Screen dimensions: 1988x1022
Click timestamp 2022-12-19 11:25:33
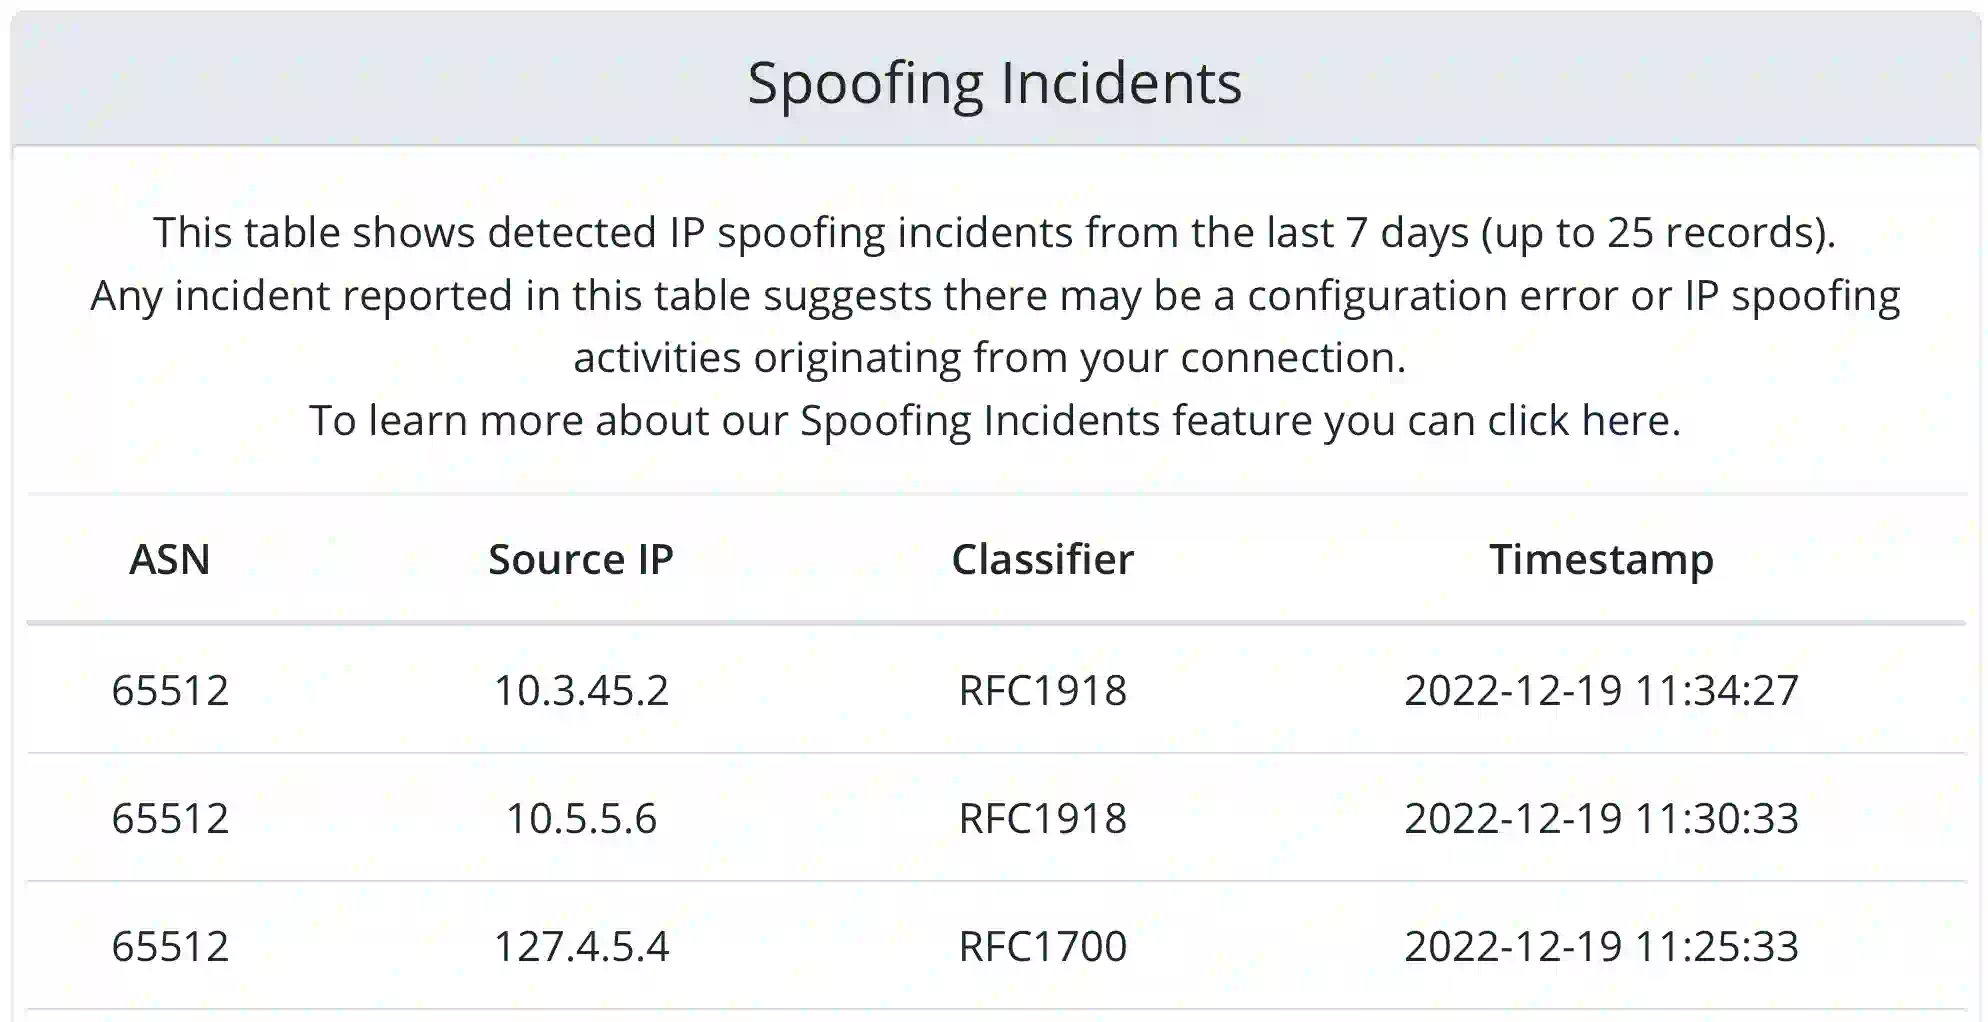tap(1601, 946)
